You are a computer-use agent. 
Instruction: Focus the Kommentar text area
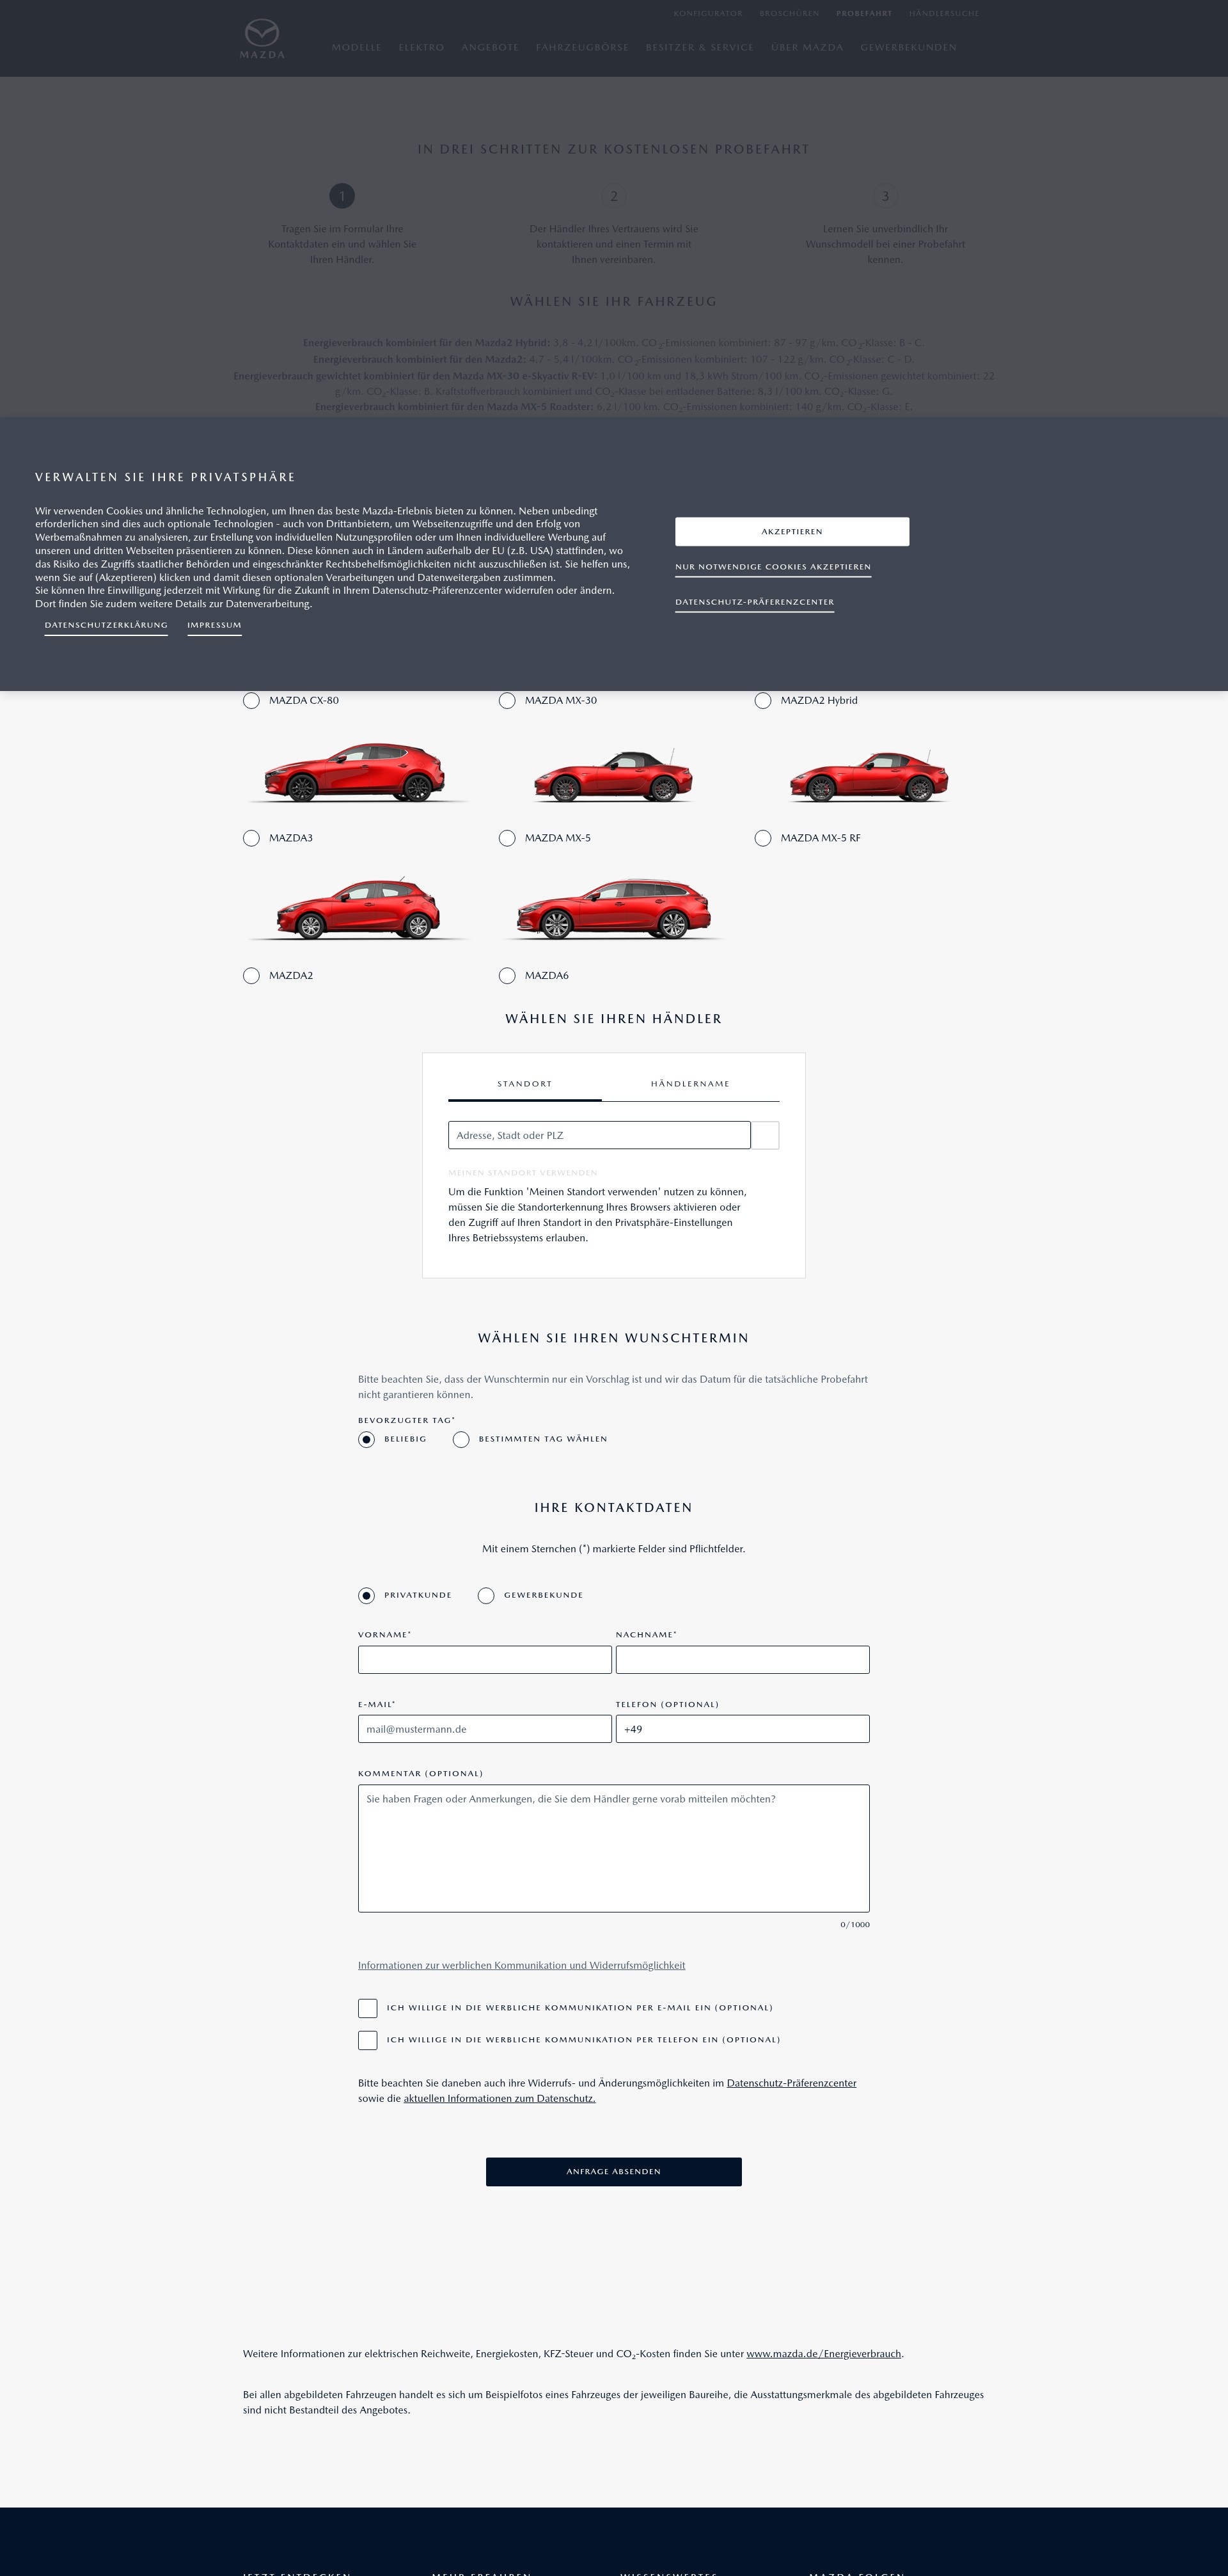click(614, 1848)
